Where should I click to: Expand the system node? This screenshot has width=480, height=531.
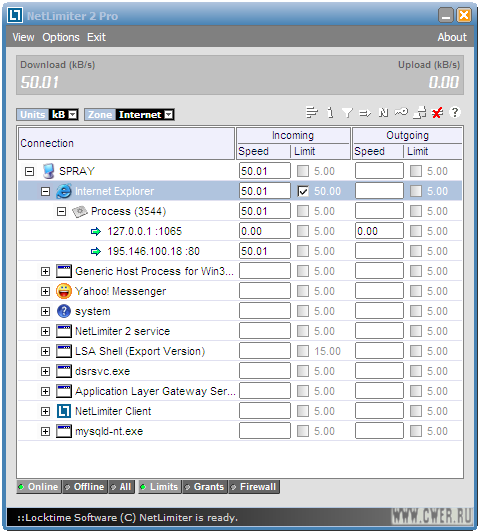(x=45, y=312)
